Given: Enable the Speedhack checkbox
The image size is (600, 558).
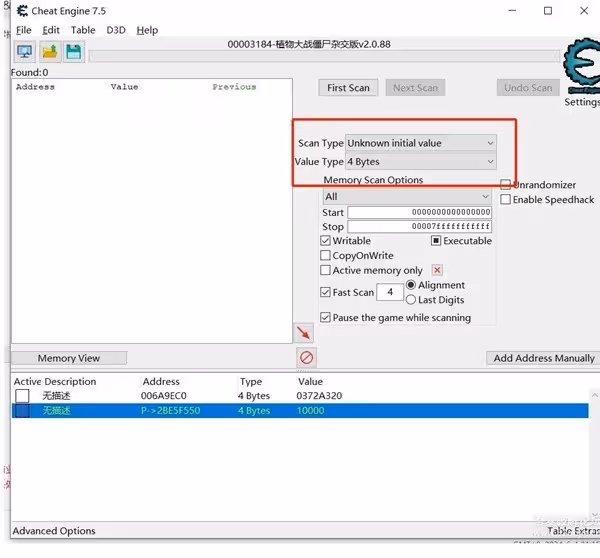Looking at the screenshot, I should 505,199.
